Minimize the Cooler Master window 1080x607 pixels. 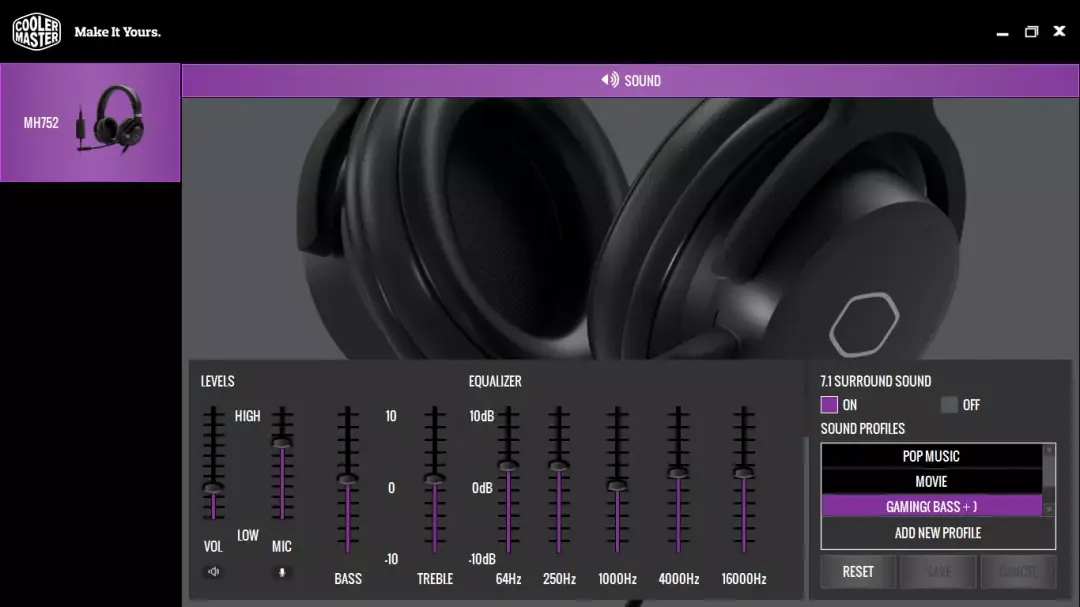(x=1002, y=32)
